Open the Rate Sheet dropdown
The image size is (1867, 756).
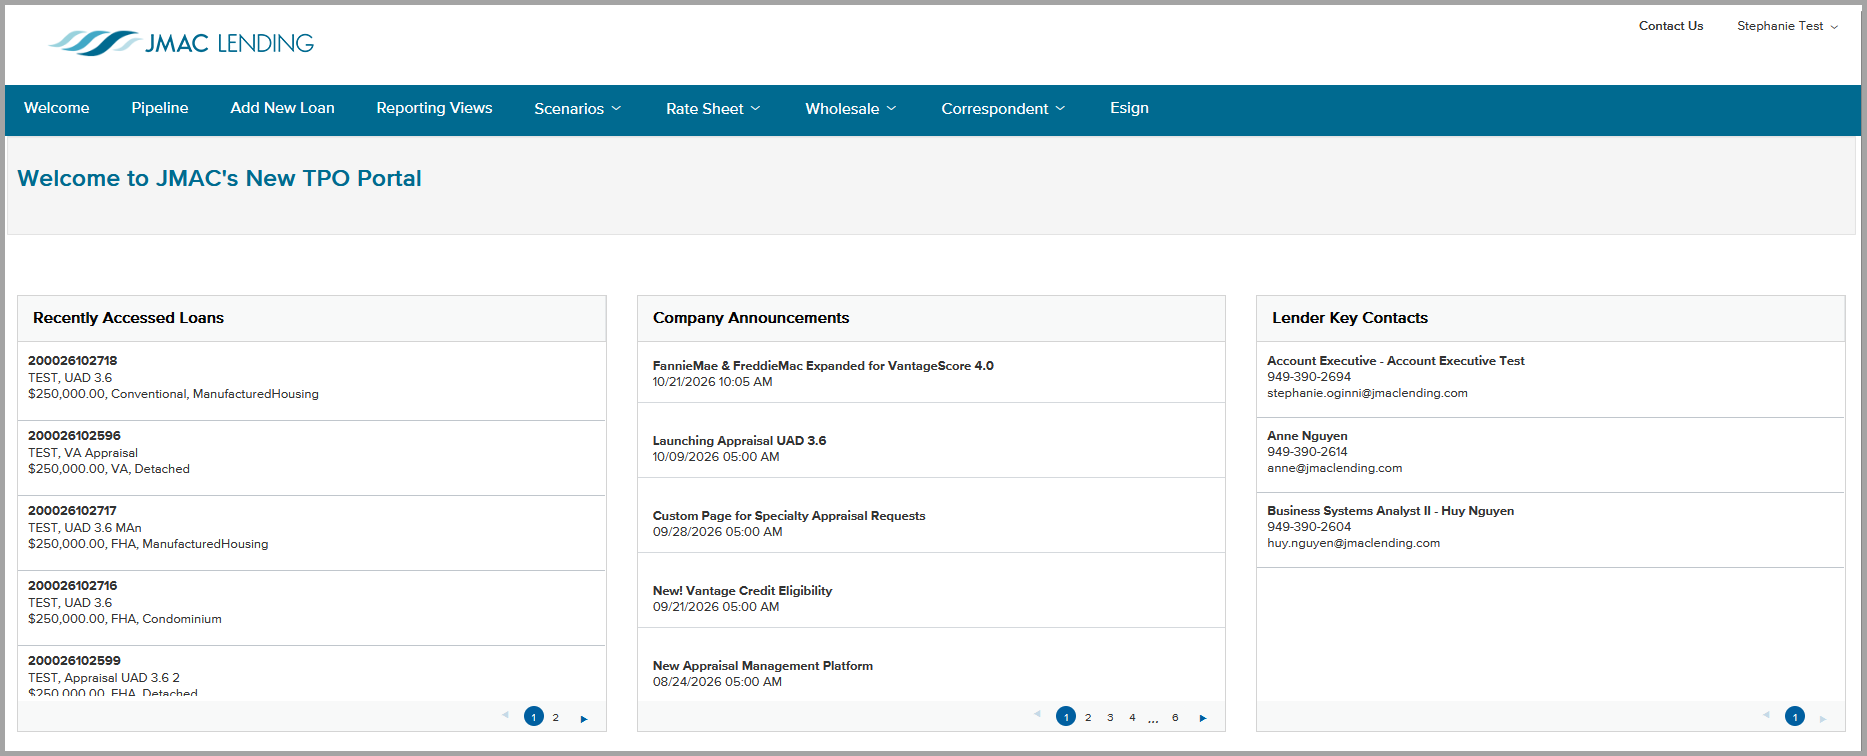[713, 109]
